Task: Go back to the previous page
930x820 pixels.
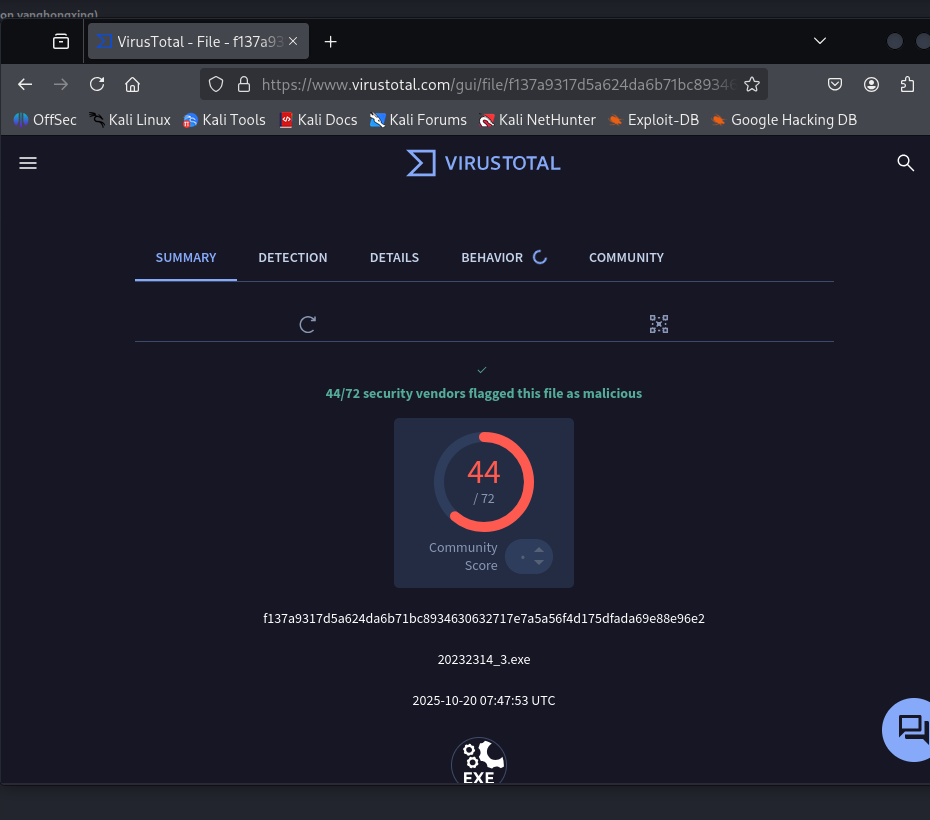Action: [25, 84]
